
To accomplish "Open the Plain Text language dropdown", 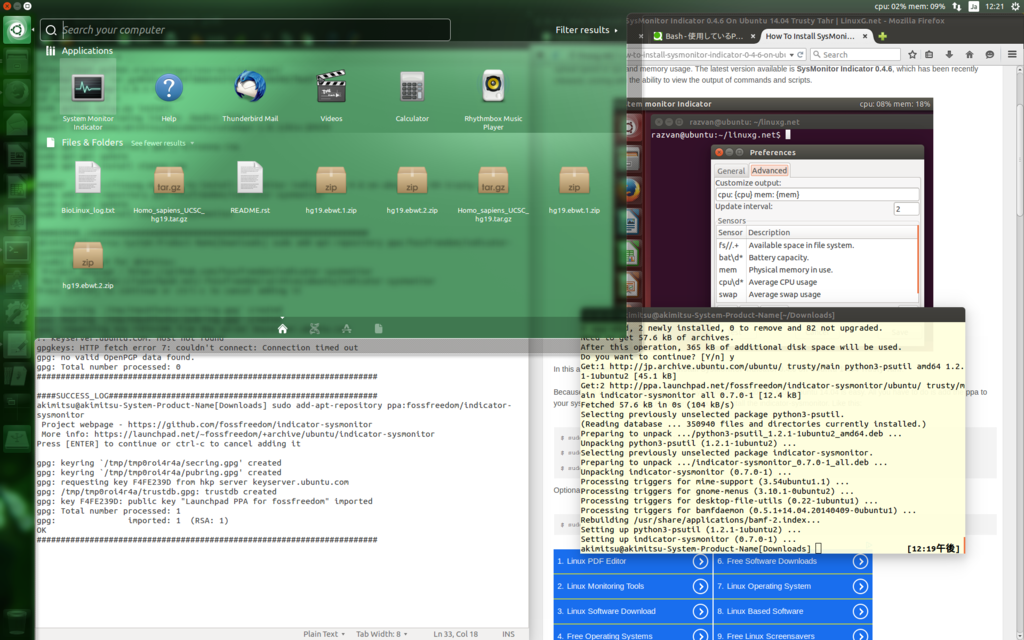I will tap(324, 634).
